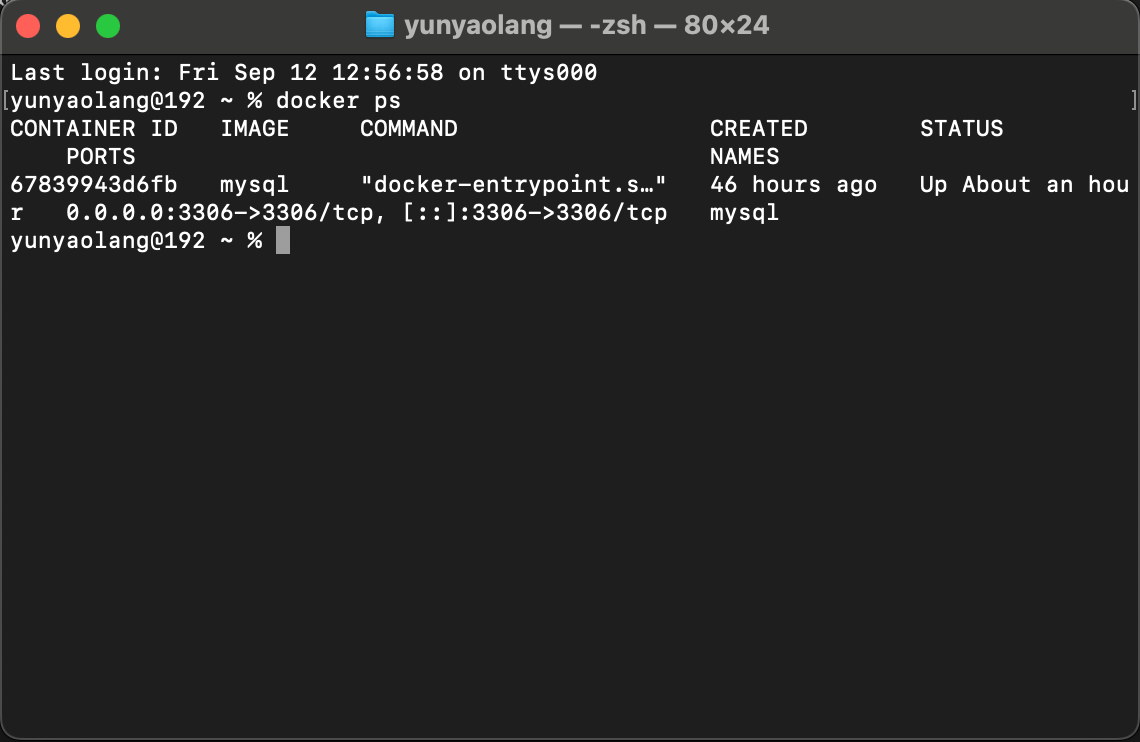Click the container ID 67839943d6fb

(94, 184)
